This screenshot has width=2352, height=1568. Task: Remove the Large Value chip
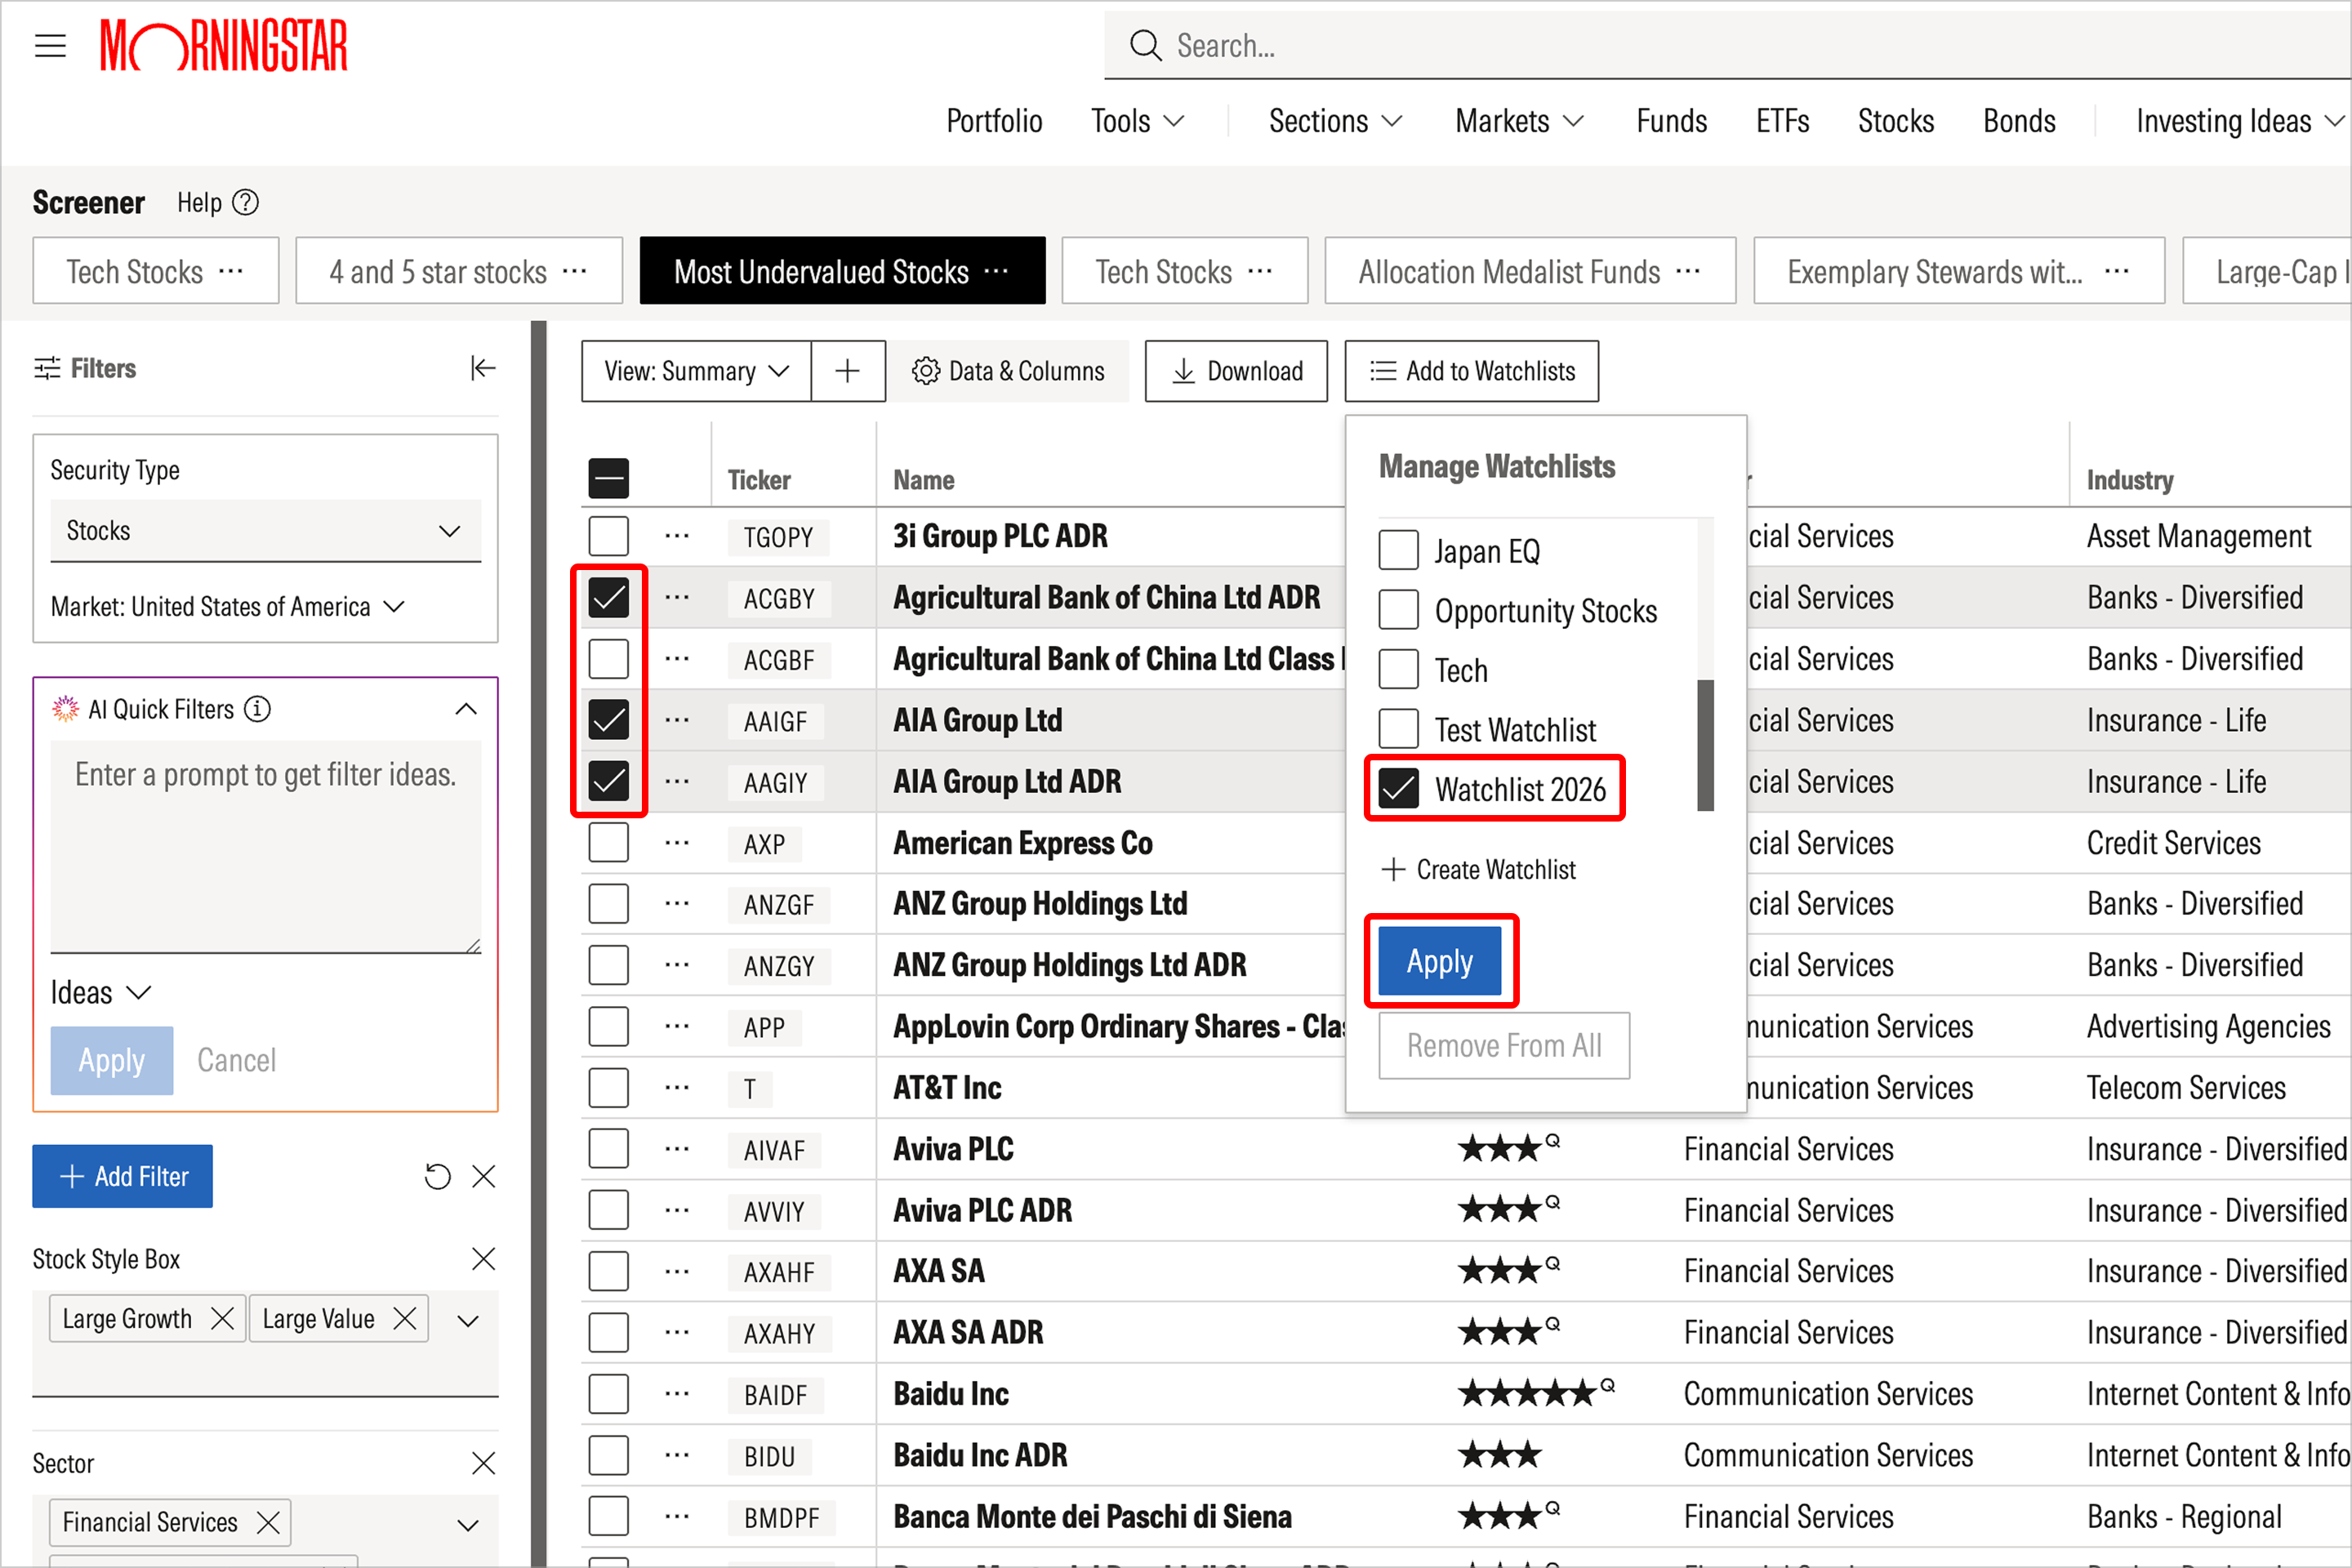(405, 1319)
